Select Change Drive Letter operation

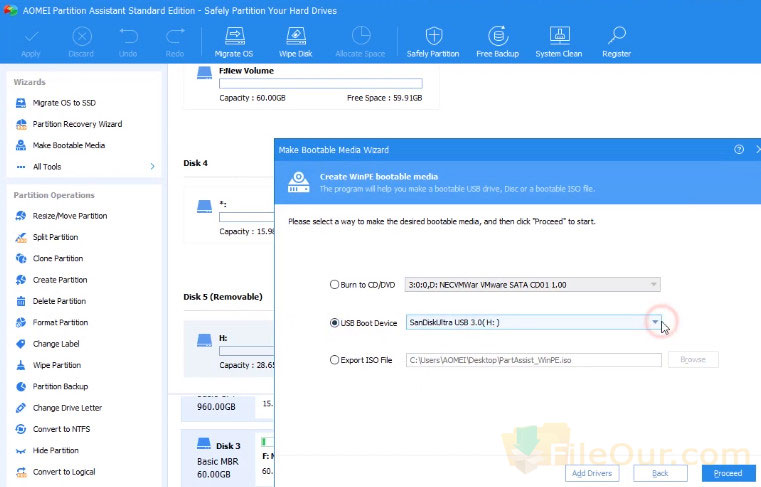[58, 408]
